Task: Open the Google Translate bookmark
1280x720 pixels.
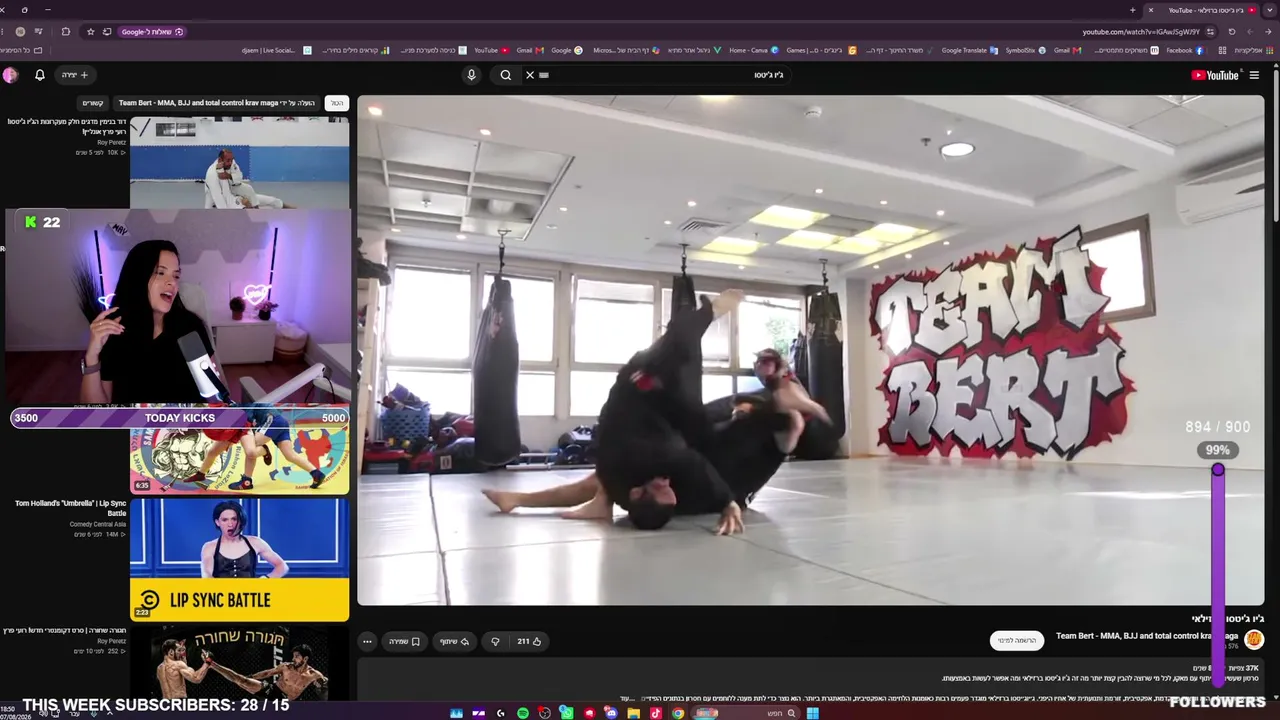Action: click(x=969, y=50)
